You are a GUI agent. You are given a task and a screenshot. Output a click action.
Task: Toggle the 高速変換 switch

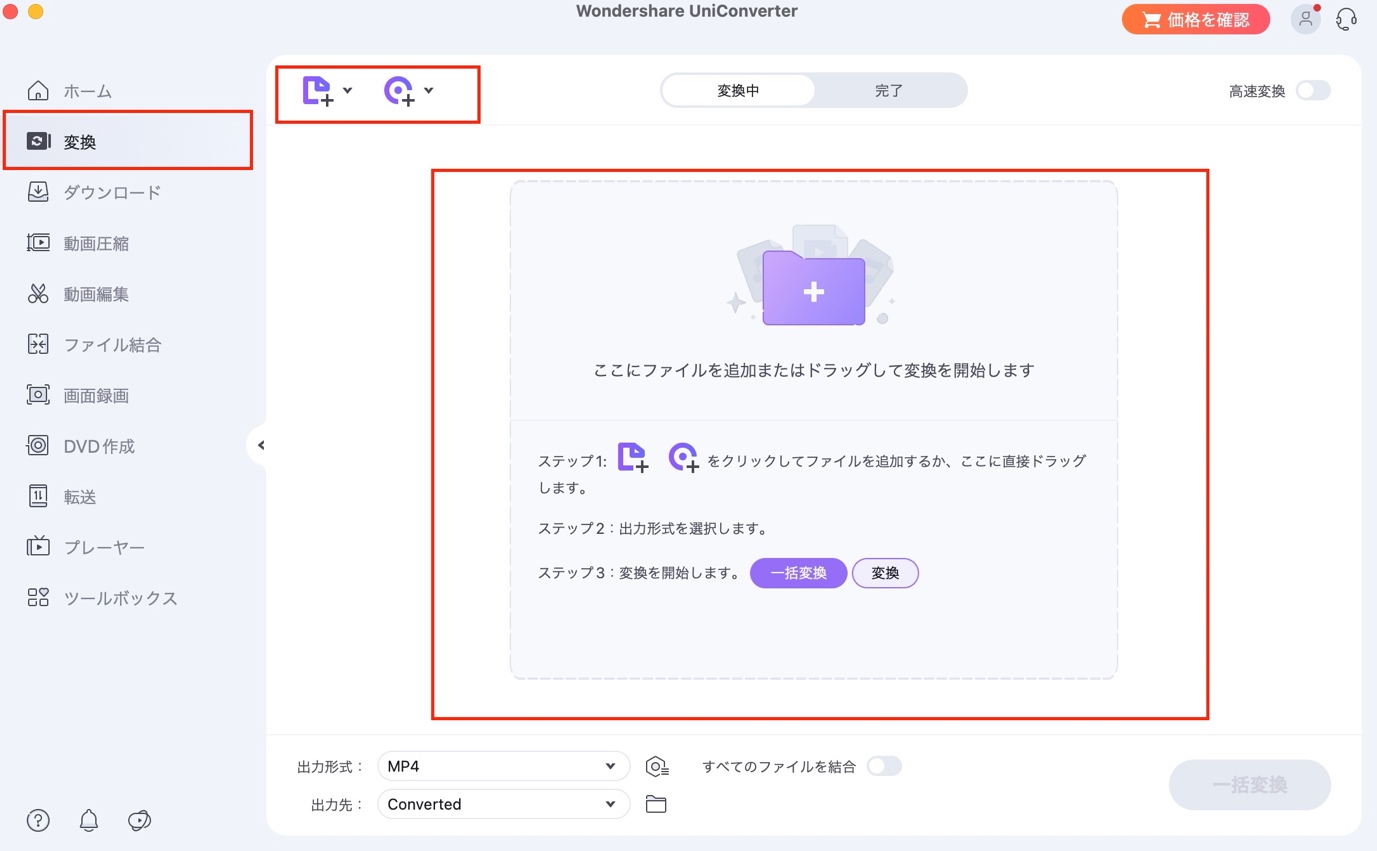[x=1313, y=91]
